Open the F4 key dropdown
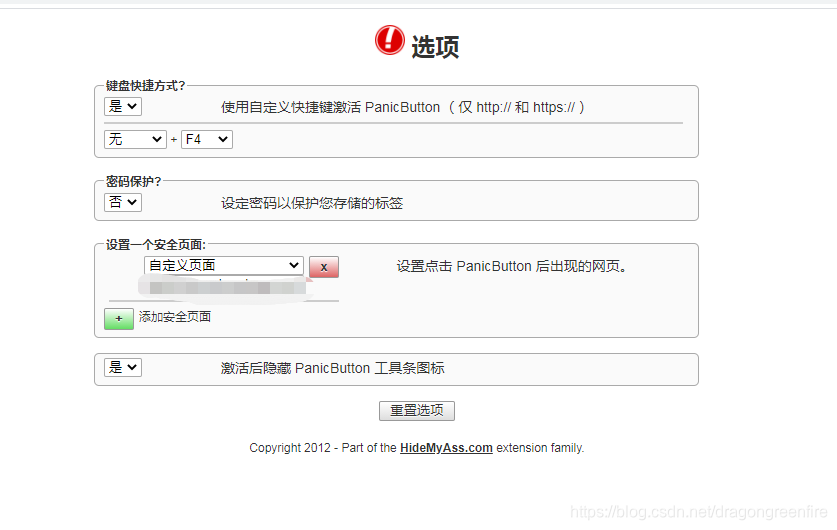The image size is (837, 530). [x=207, y=139]
